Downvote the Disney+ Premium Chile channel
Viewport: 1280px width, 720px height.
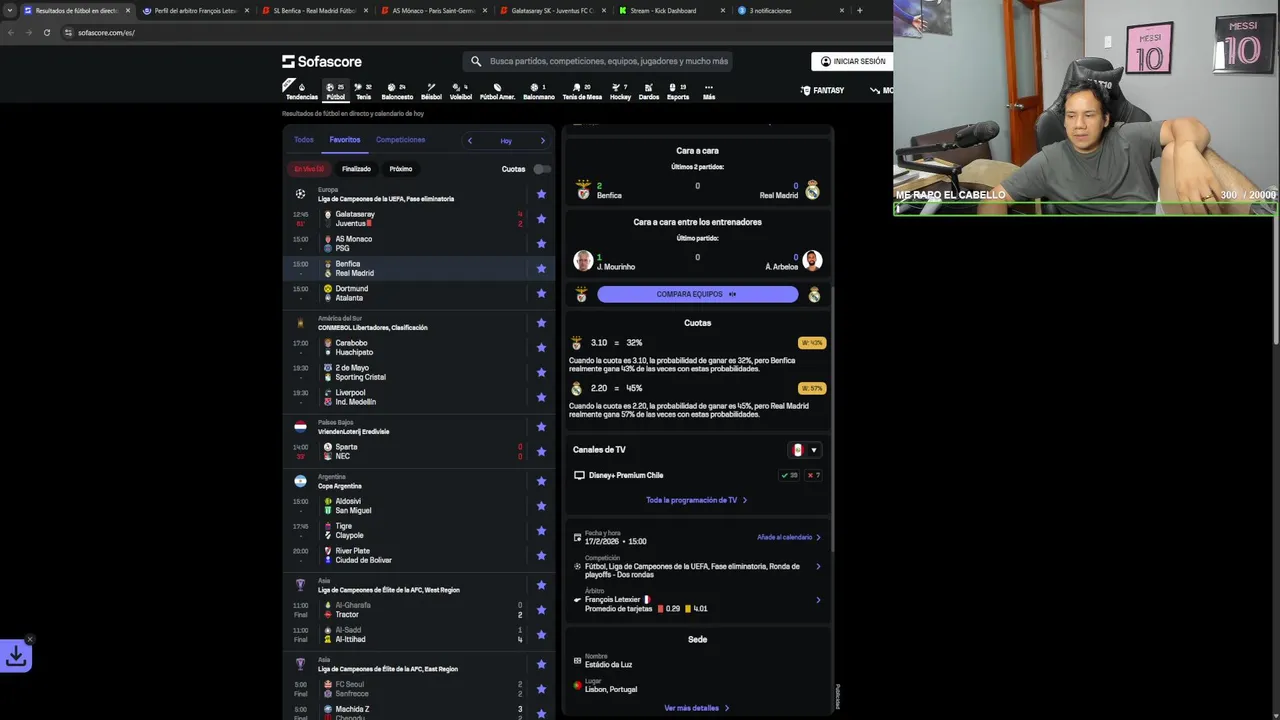[813, 475]
